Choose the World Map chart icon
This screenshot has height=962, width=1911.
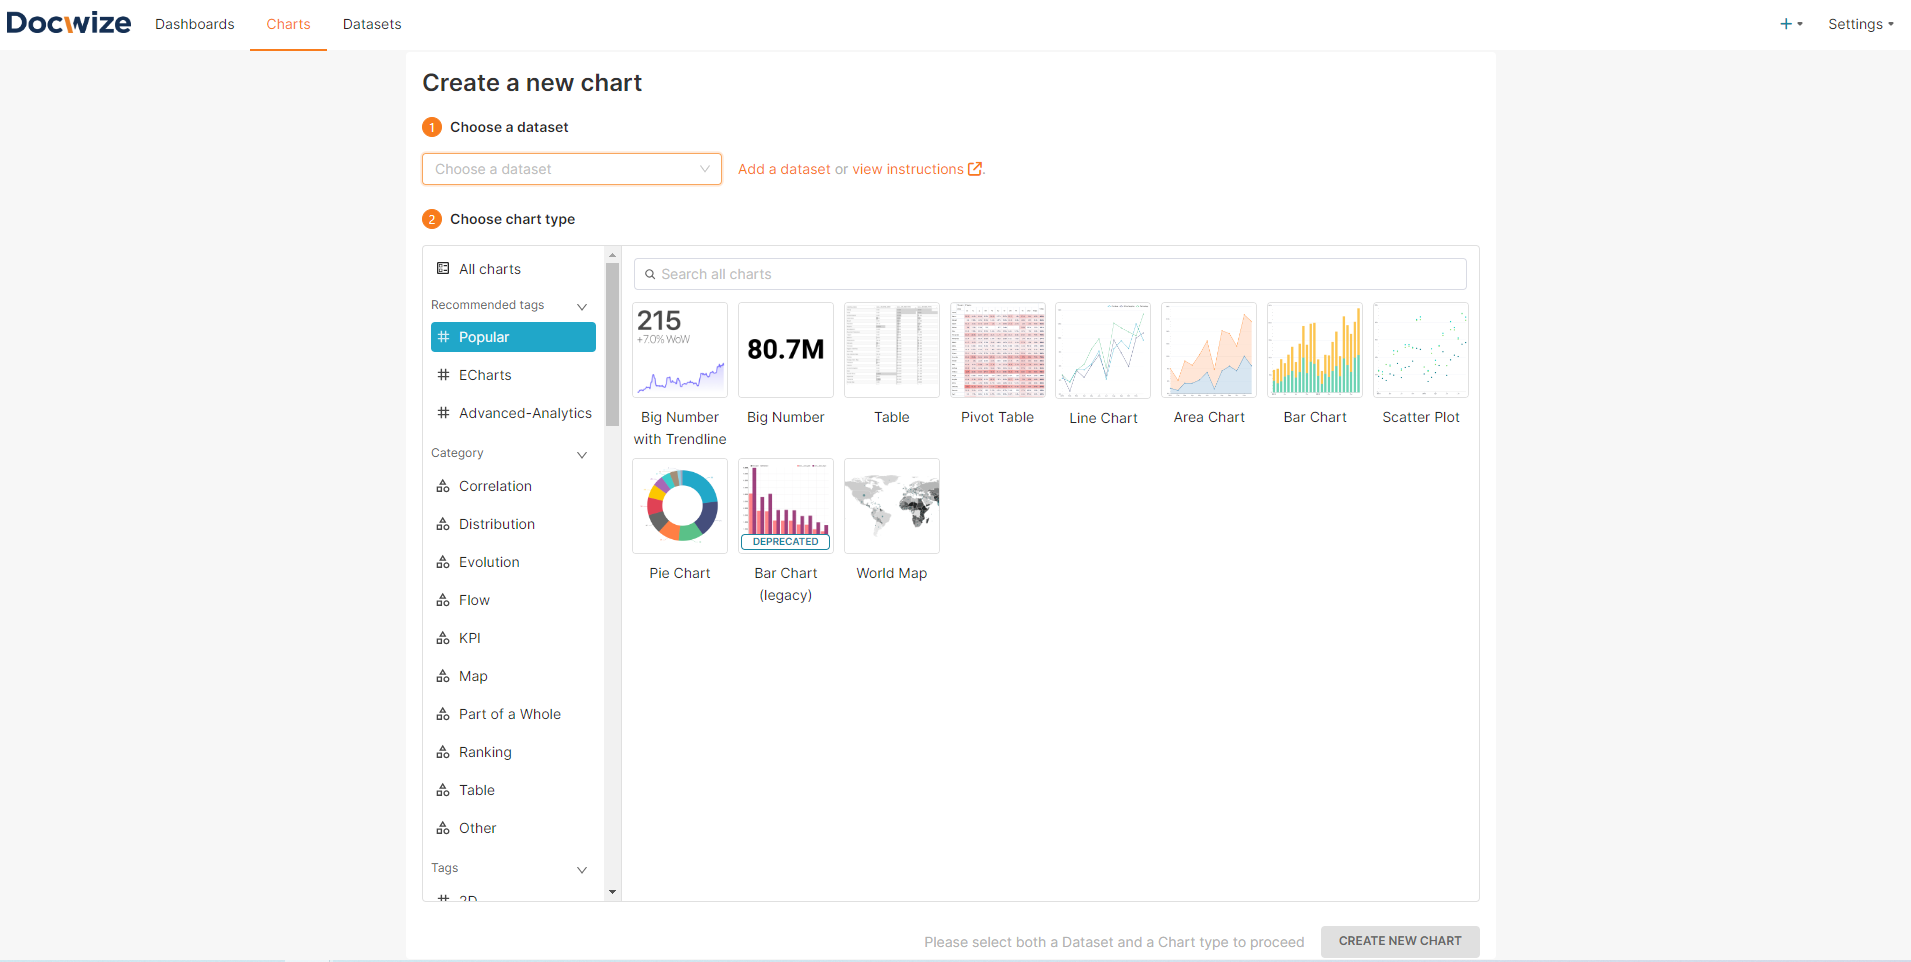point(891,506)
